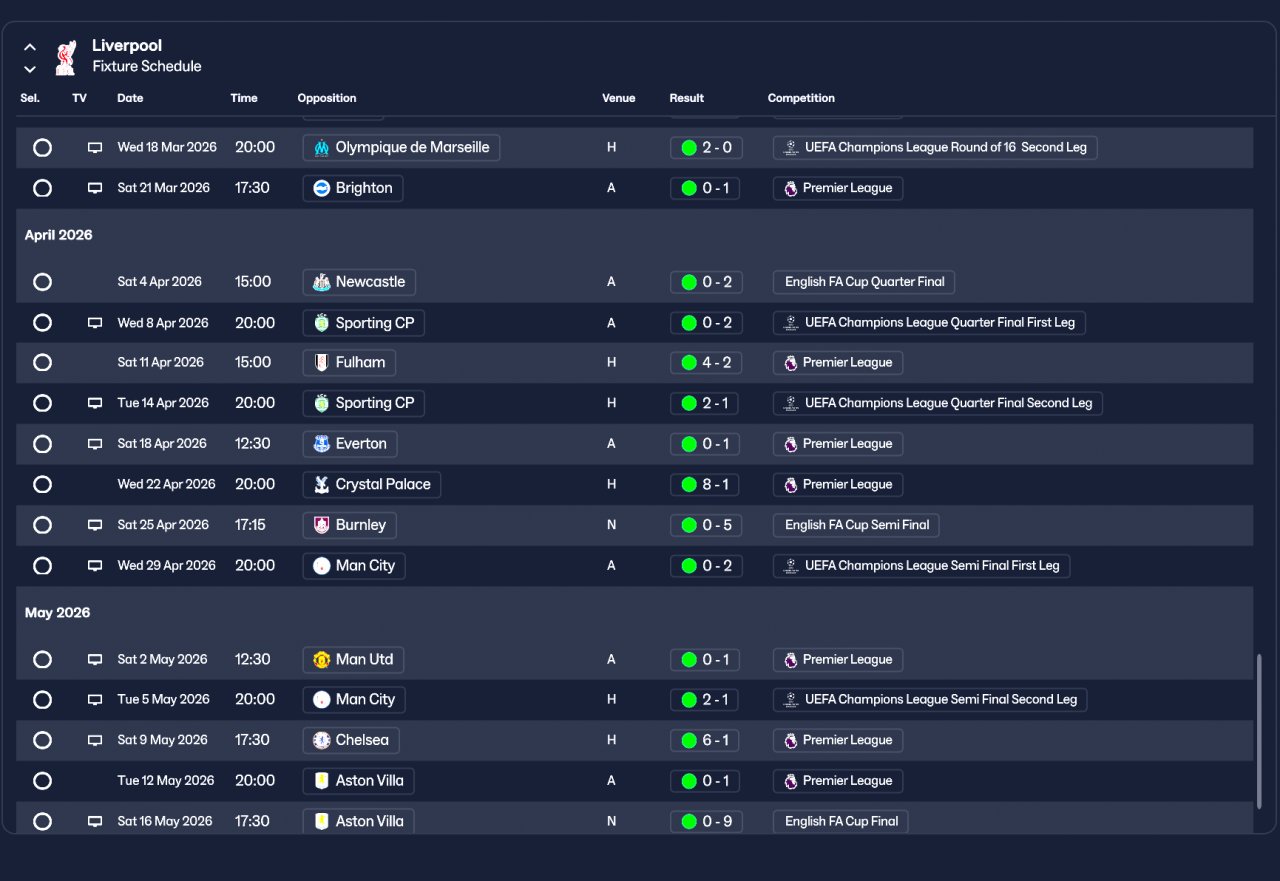Click the green result dot for Chelsea match
The height and width of the screenshot is (881, 1280).
pos(689,741)
